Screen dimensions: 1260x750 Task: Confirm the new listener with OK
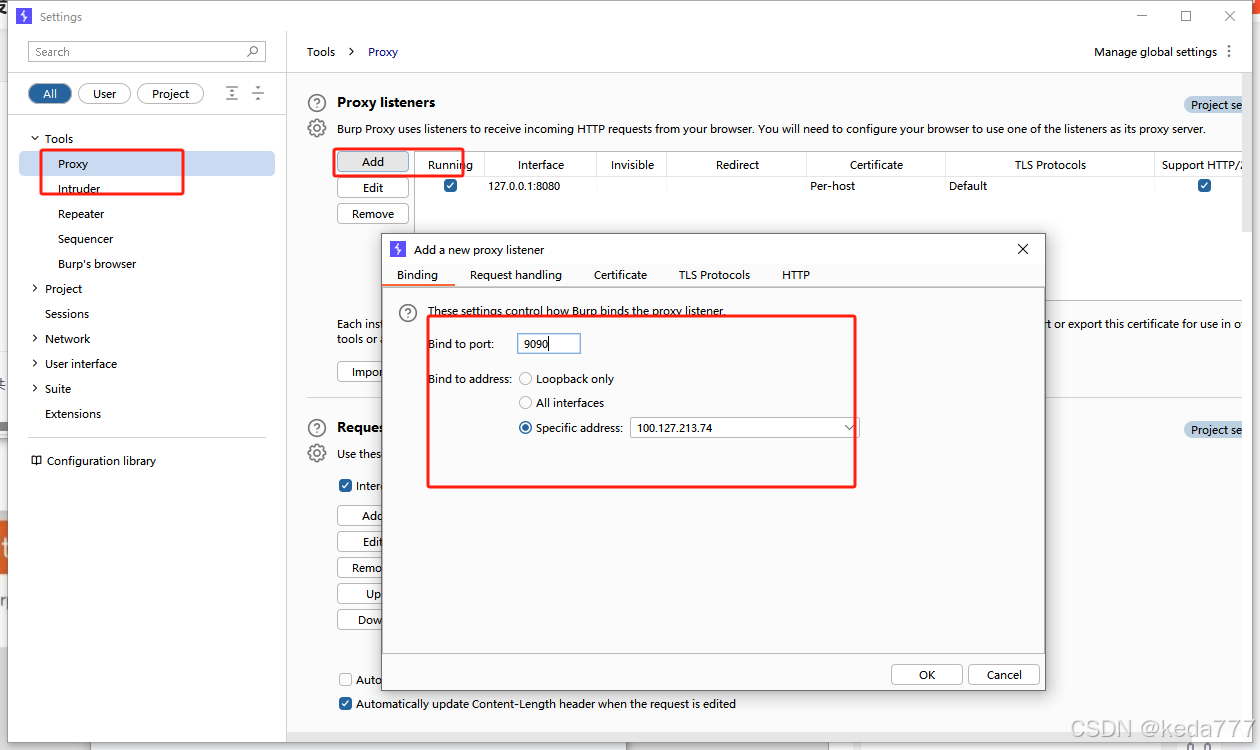point(927,675)
